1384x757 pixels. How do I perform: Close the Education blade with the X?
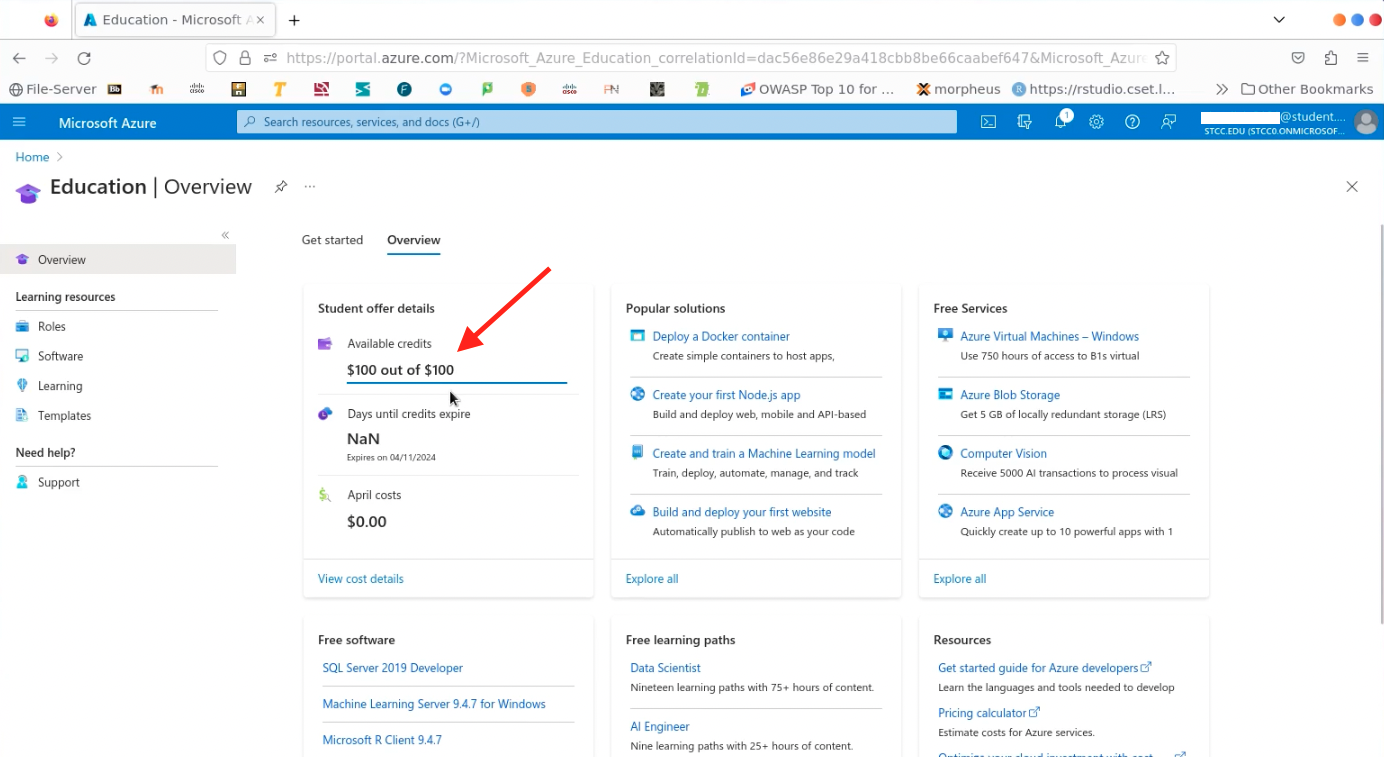tap(1352, 187)
